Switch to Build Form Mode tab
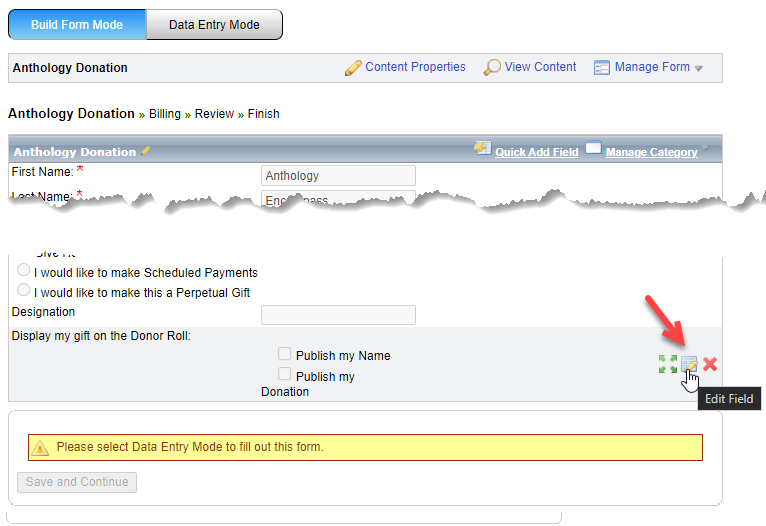Screen dimensions: 766x526 (x=78, y=25)
